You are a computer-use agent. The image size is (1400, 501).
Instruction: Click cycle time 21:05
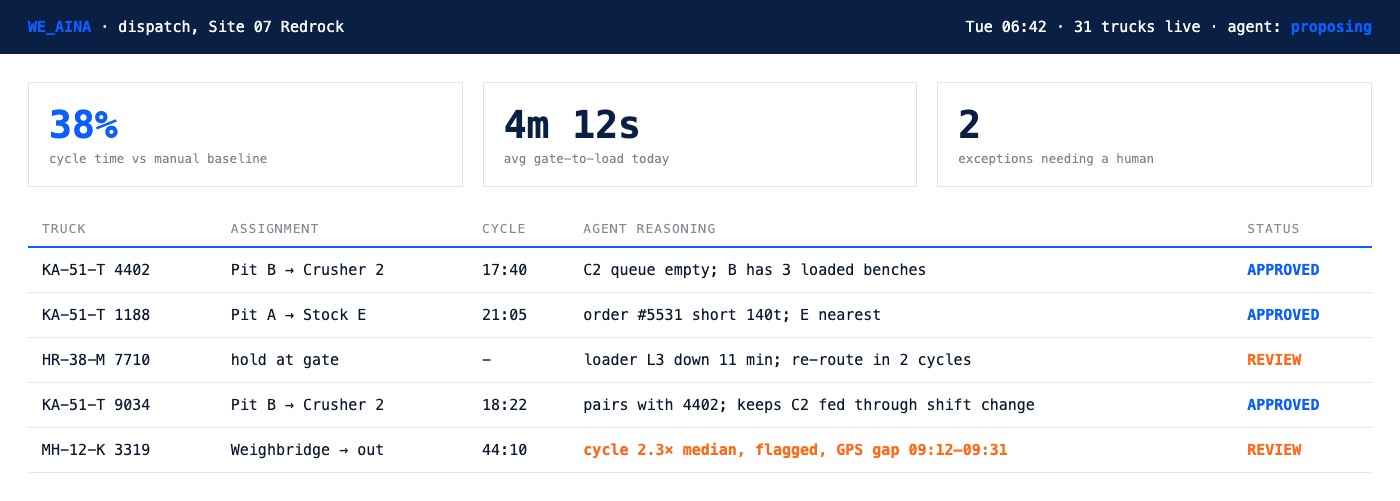click(x=504, y=315)
